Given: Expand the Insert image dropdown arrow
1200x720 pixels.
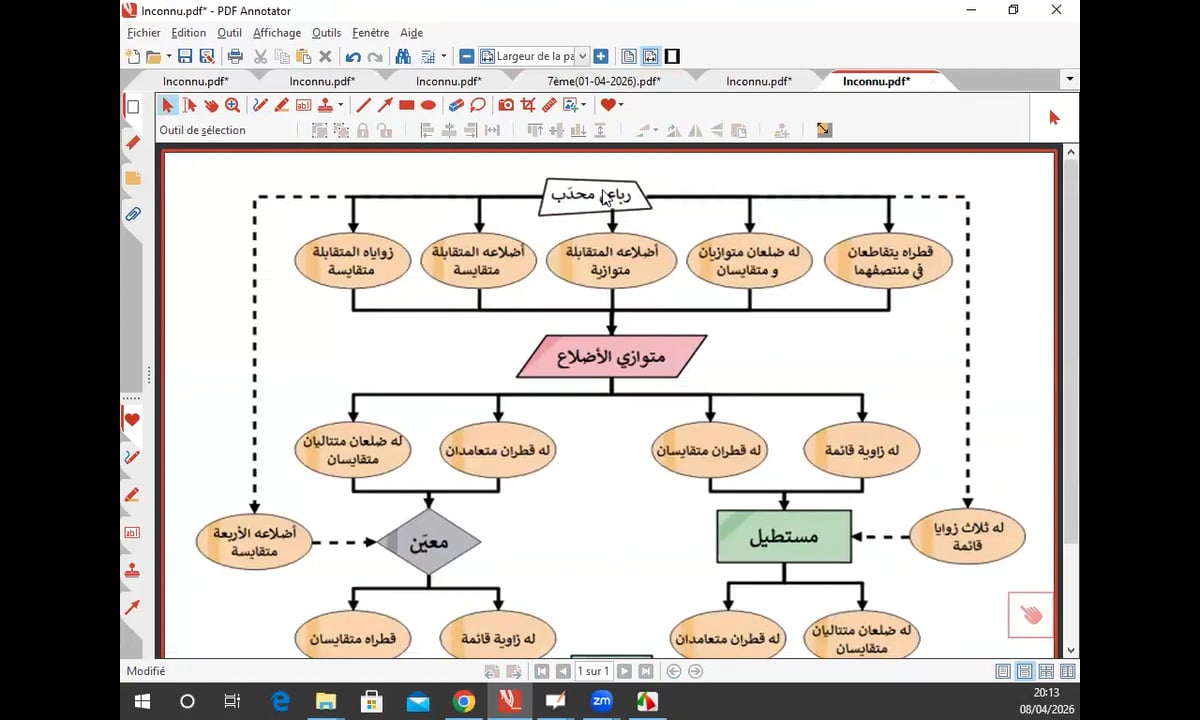Looking at the screenshot, I should [584, 105].
